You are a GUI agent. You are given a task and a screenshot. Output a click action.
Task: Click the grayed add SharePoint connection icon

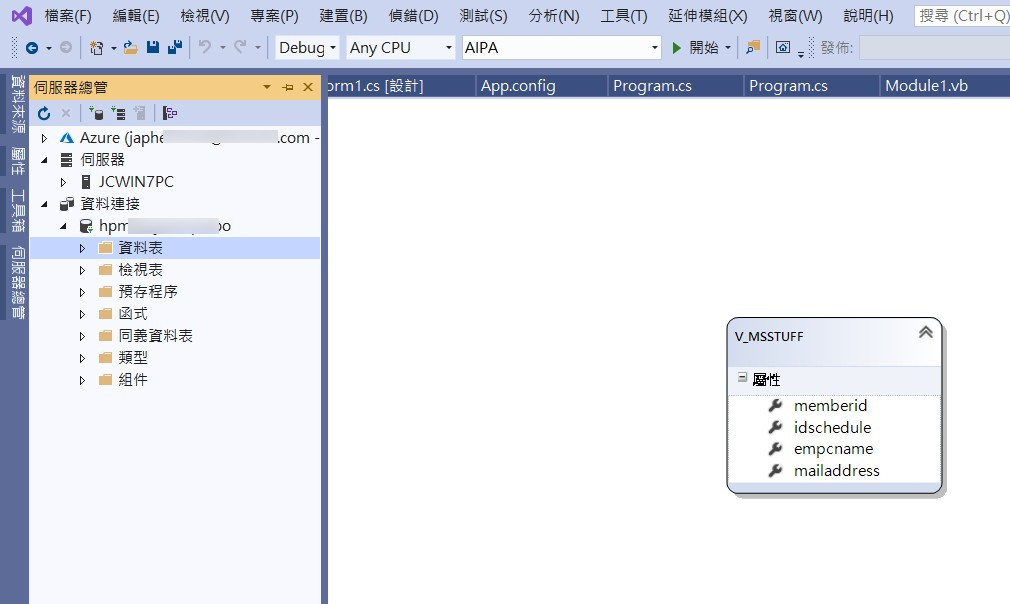pyautogui.click(x=139, y=113)
